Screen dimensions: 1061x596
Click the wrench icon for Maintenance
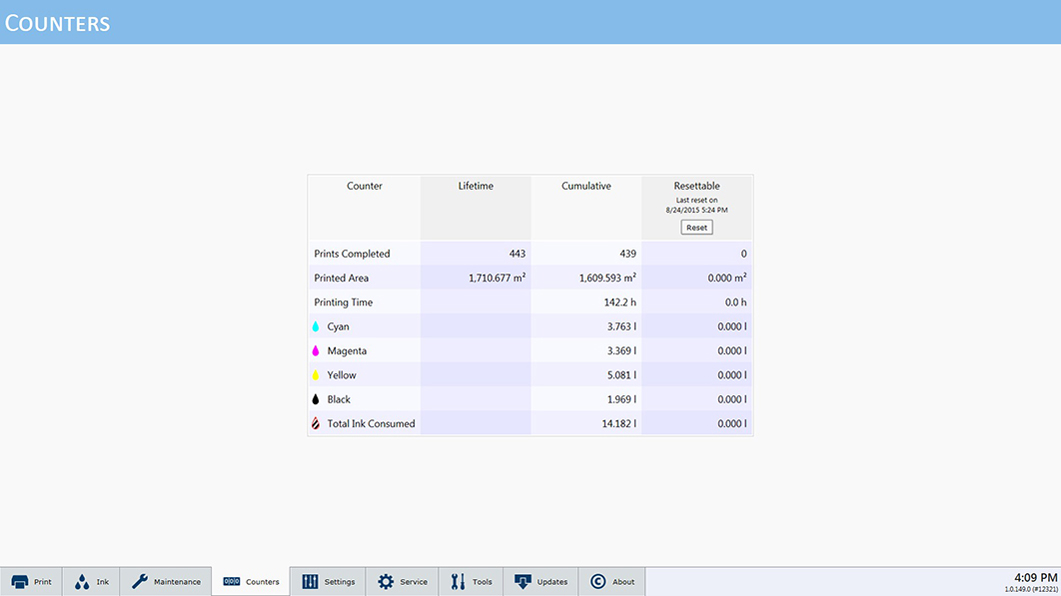click(140, 582)
